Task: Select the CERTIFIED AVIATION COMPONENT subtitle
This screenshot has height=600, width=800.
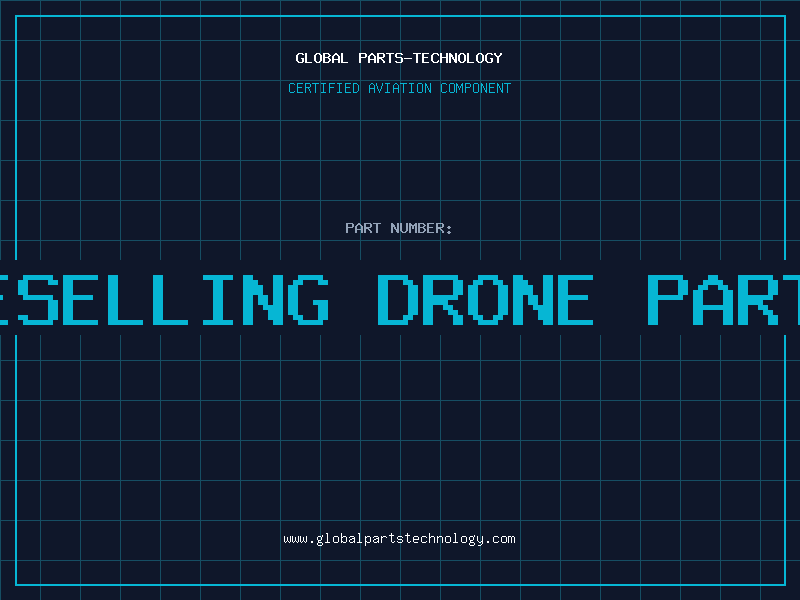Action: [399, 88]
